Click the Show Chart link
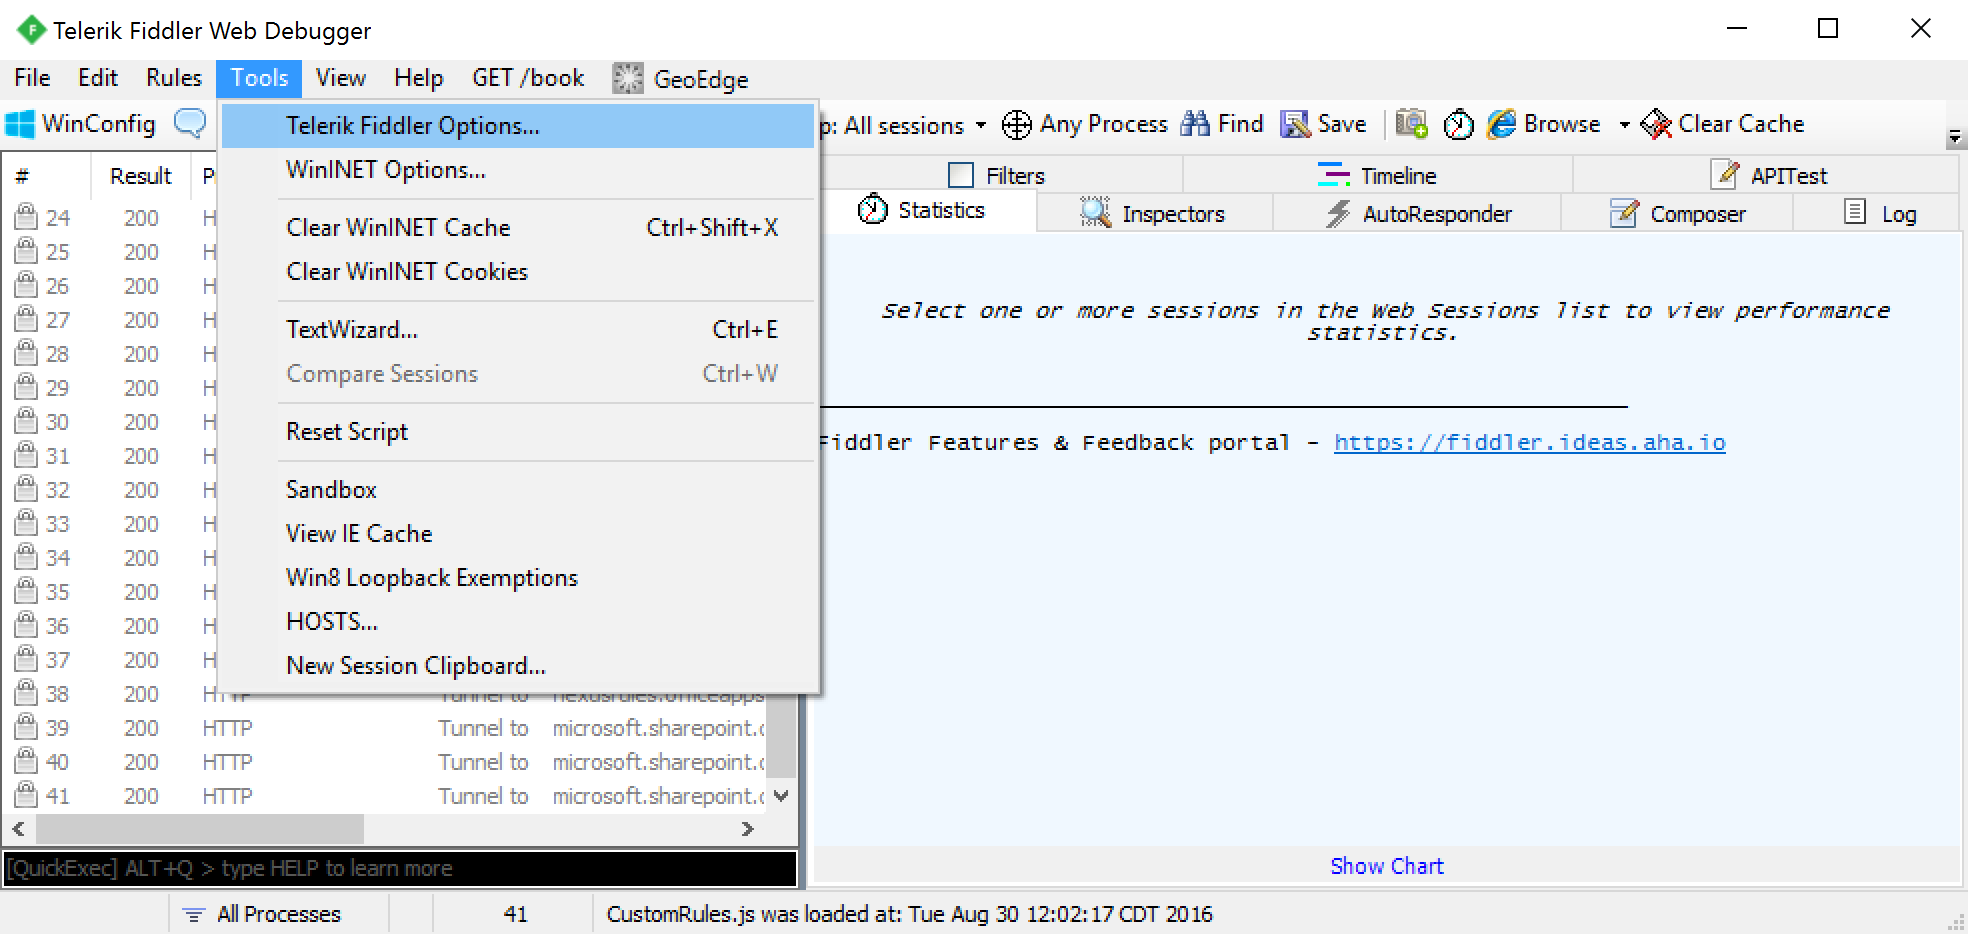1968x934 pixels. click(x=1386, y=866)
